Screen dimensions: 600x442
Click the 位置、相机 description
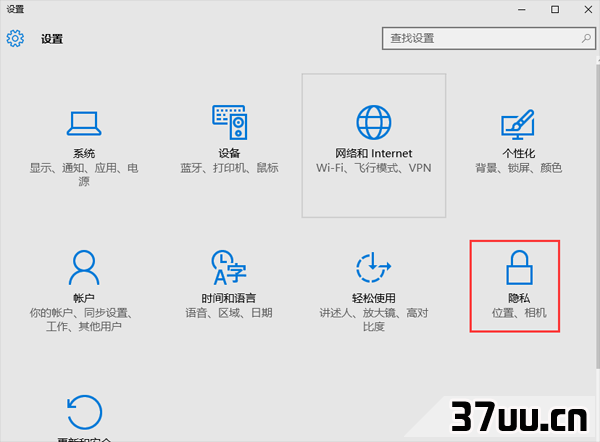tap(519, 313)
